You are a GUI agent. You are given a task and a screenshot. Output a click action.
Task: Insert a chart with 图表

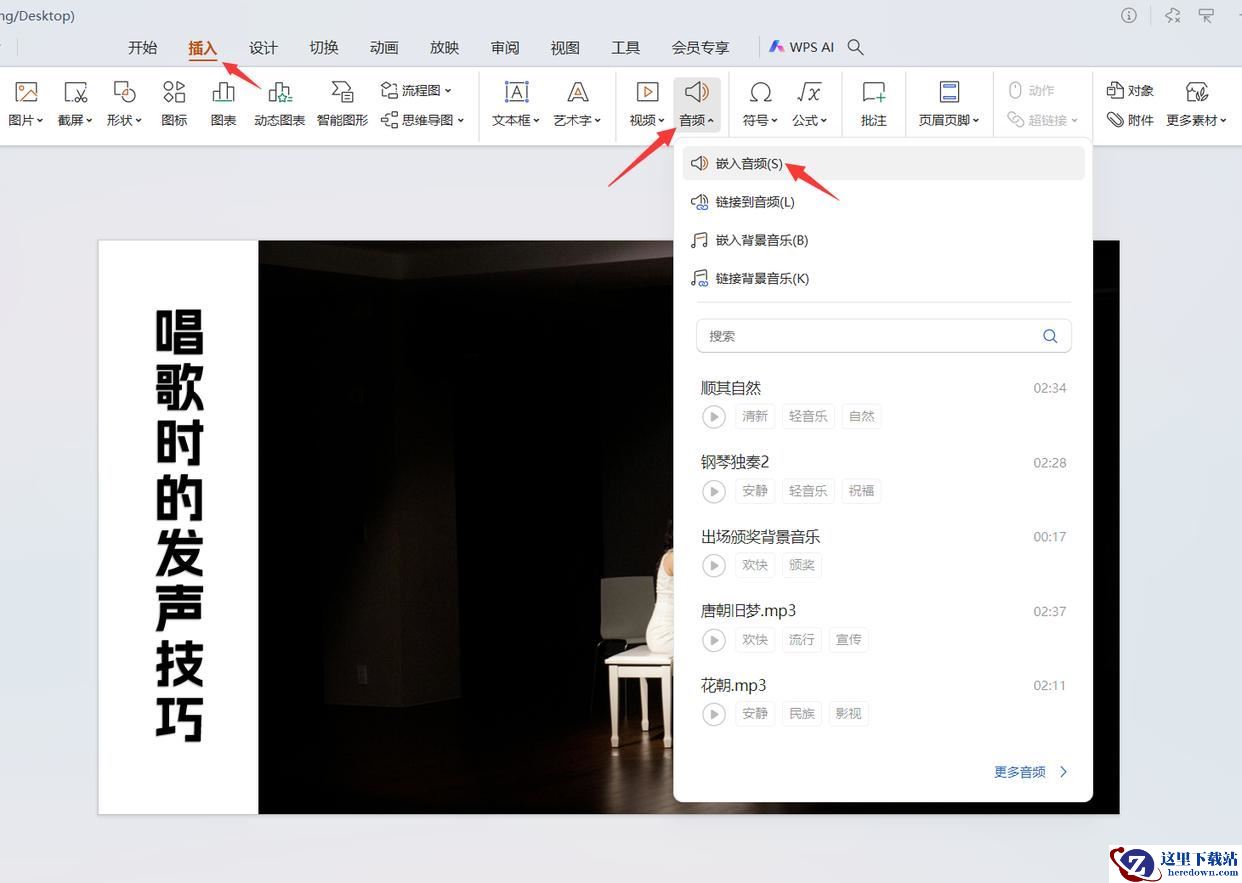tap(223, 104)
